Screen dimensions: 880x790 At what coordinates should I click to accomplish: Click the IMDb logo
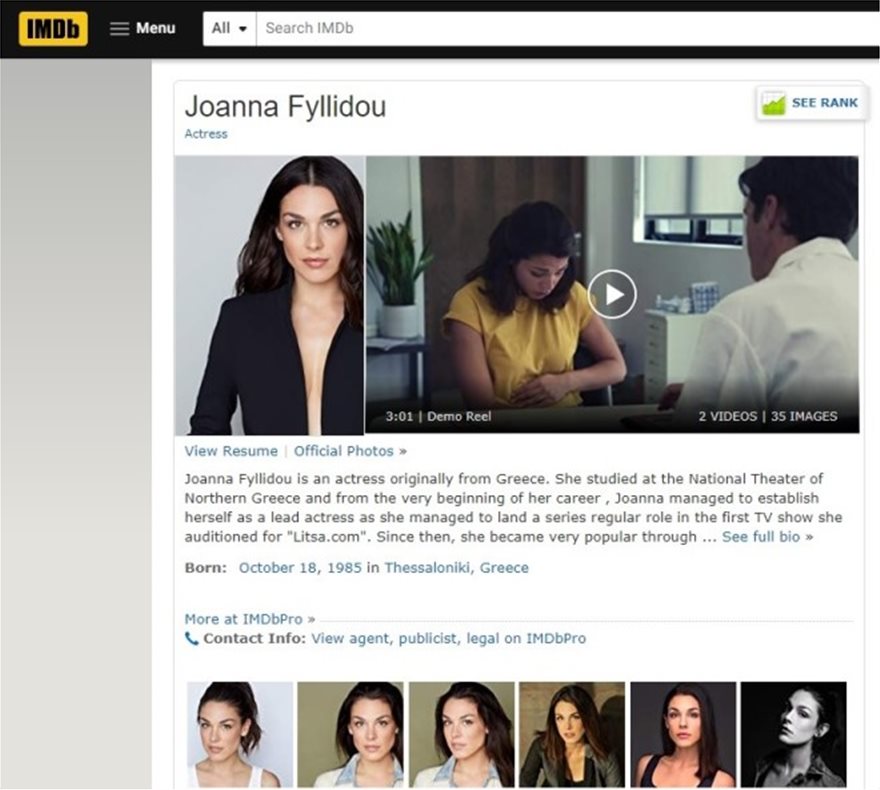(x=53, y=28)
